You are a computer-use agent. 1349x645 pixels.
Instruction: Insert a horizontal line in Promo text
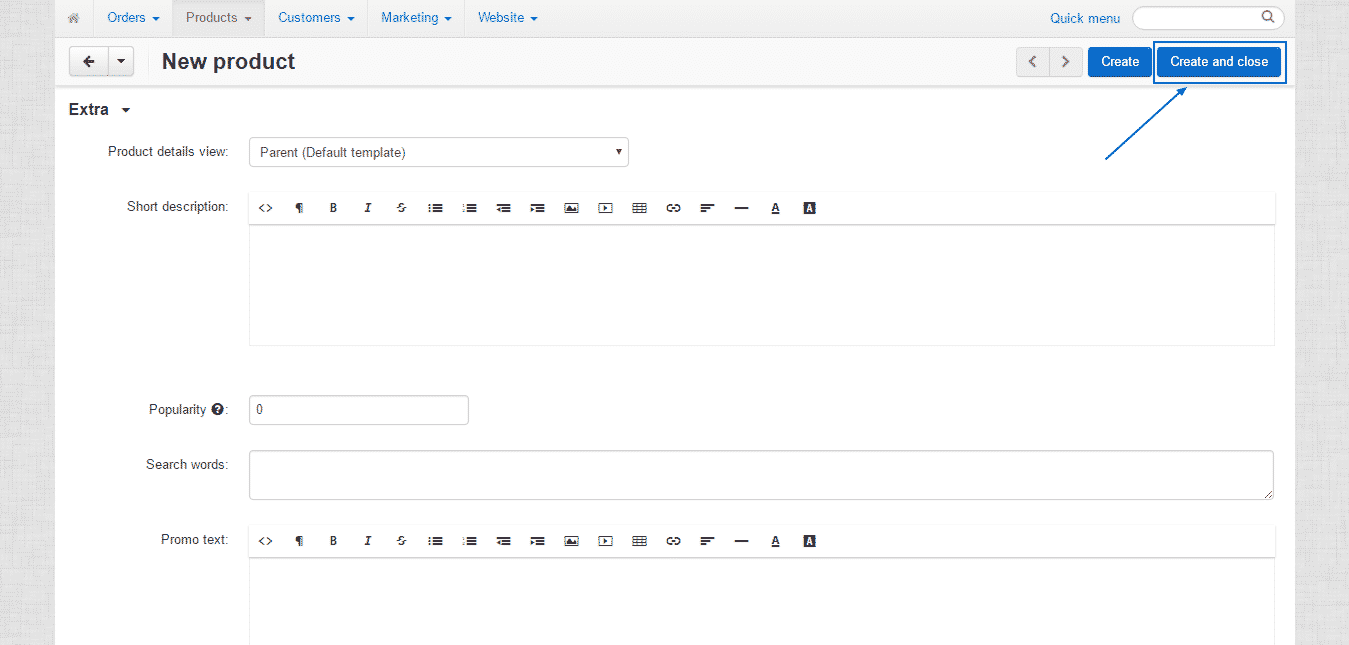(741, 540)
